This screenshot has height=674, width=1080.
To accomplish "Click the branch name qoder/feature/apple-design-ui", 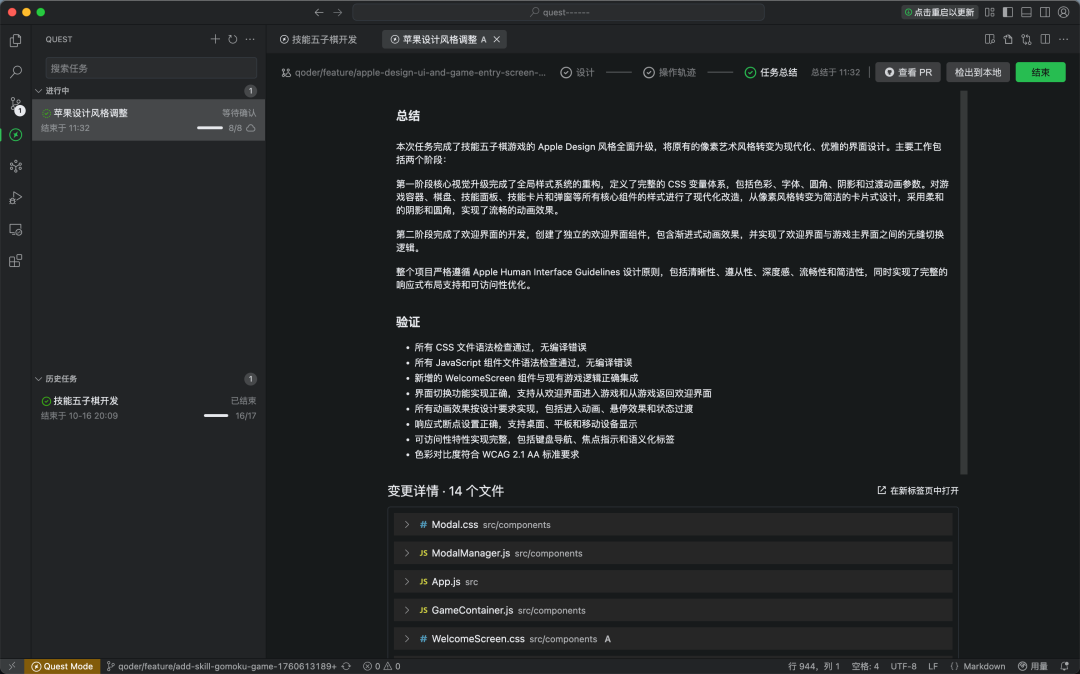I will [413, 72].
